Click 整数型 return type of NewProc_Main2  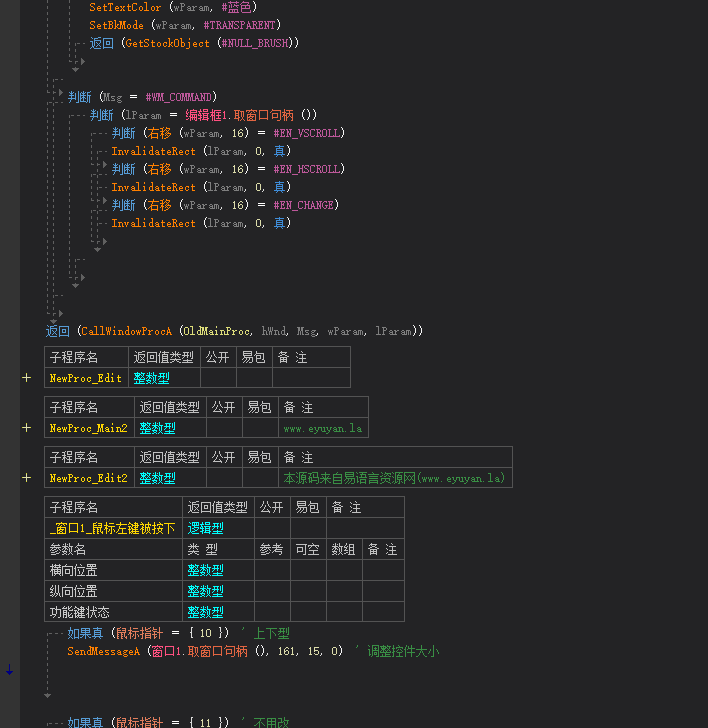157,428
